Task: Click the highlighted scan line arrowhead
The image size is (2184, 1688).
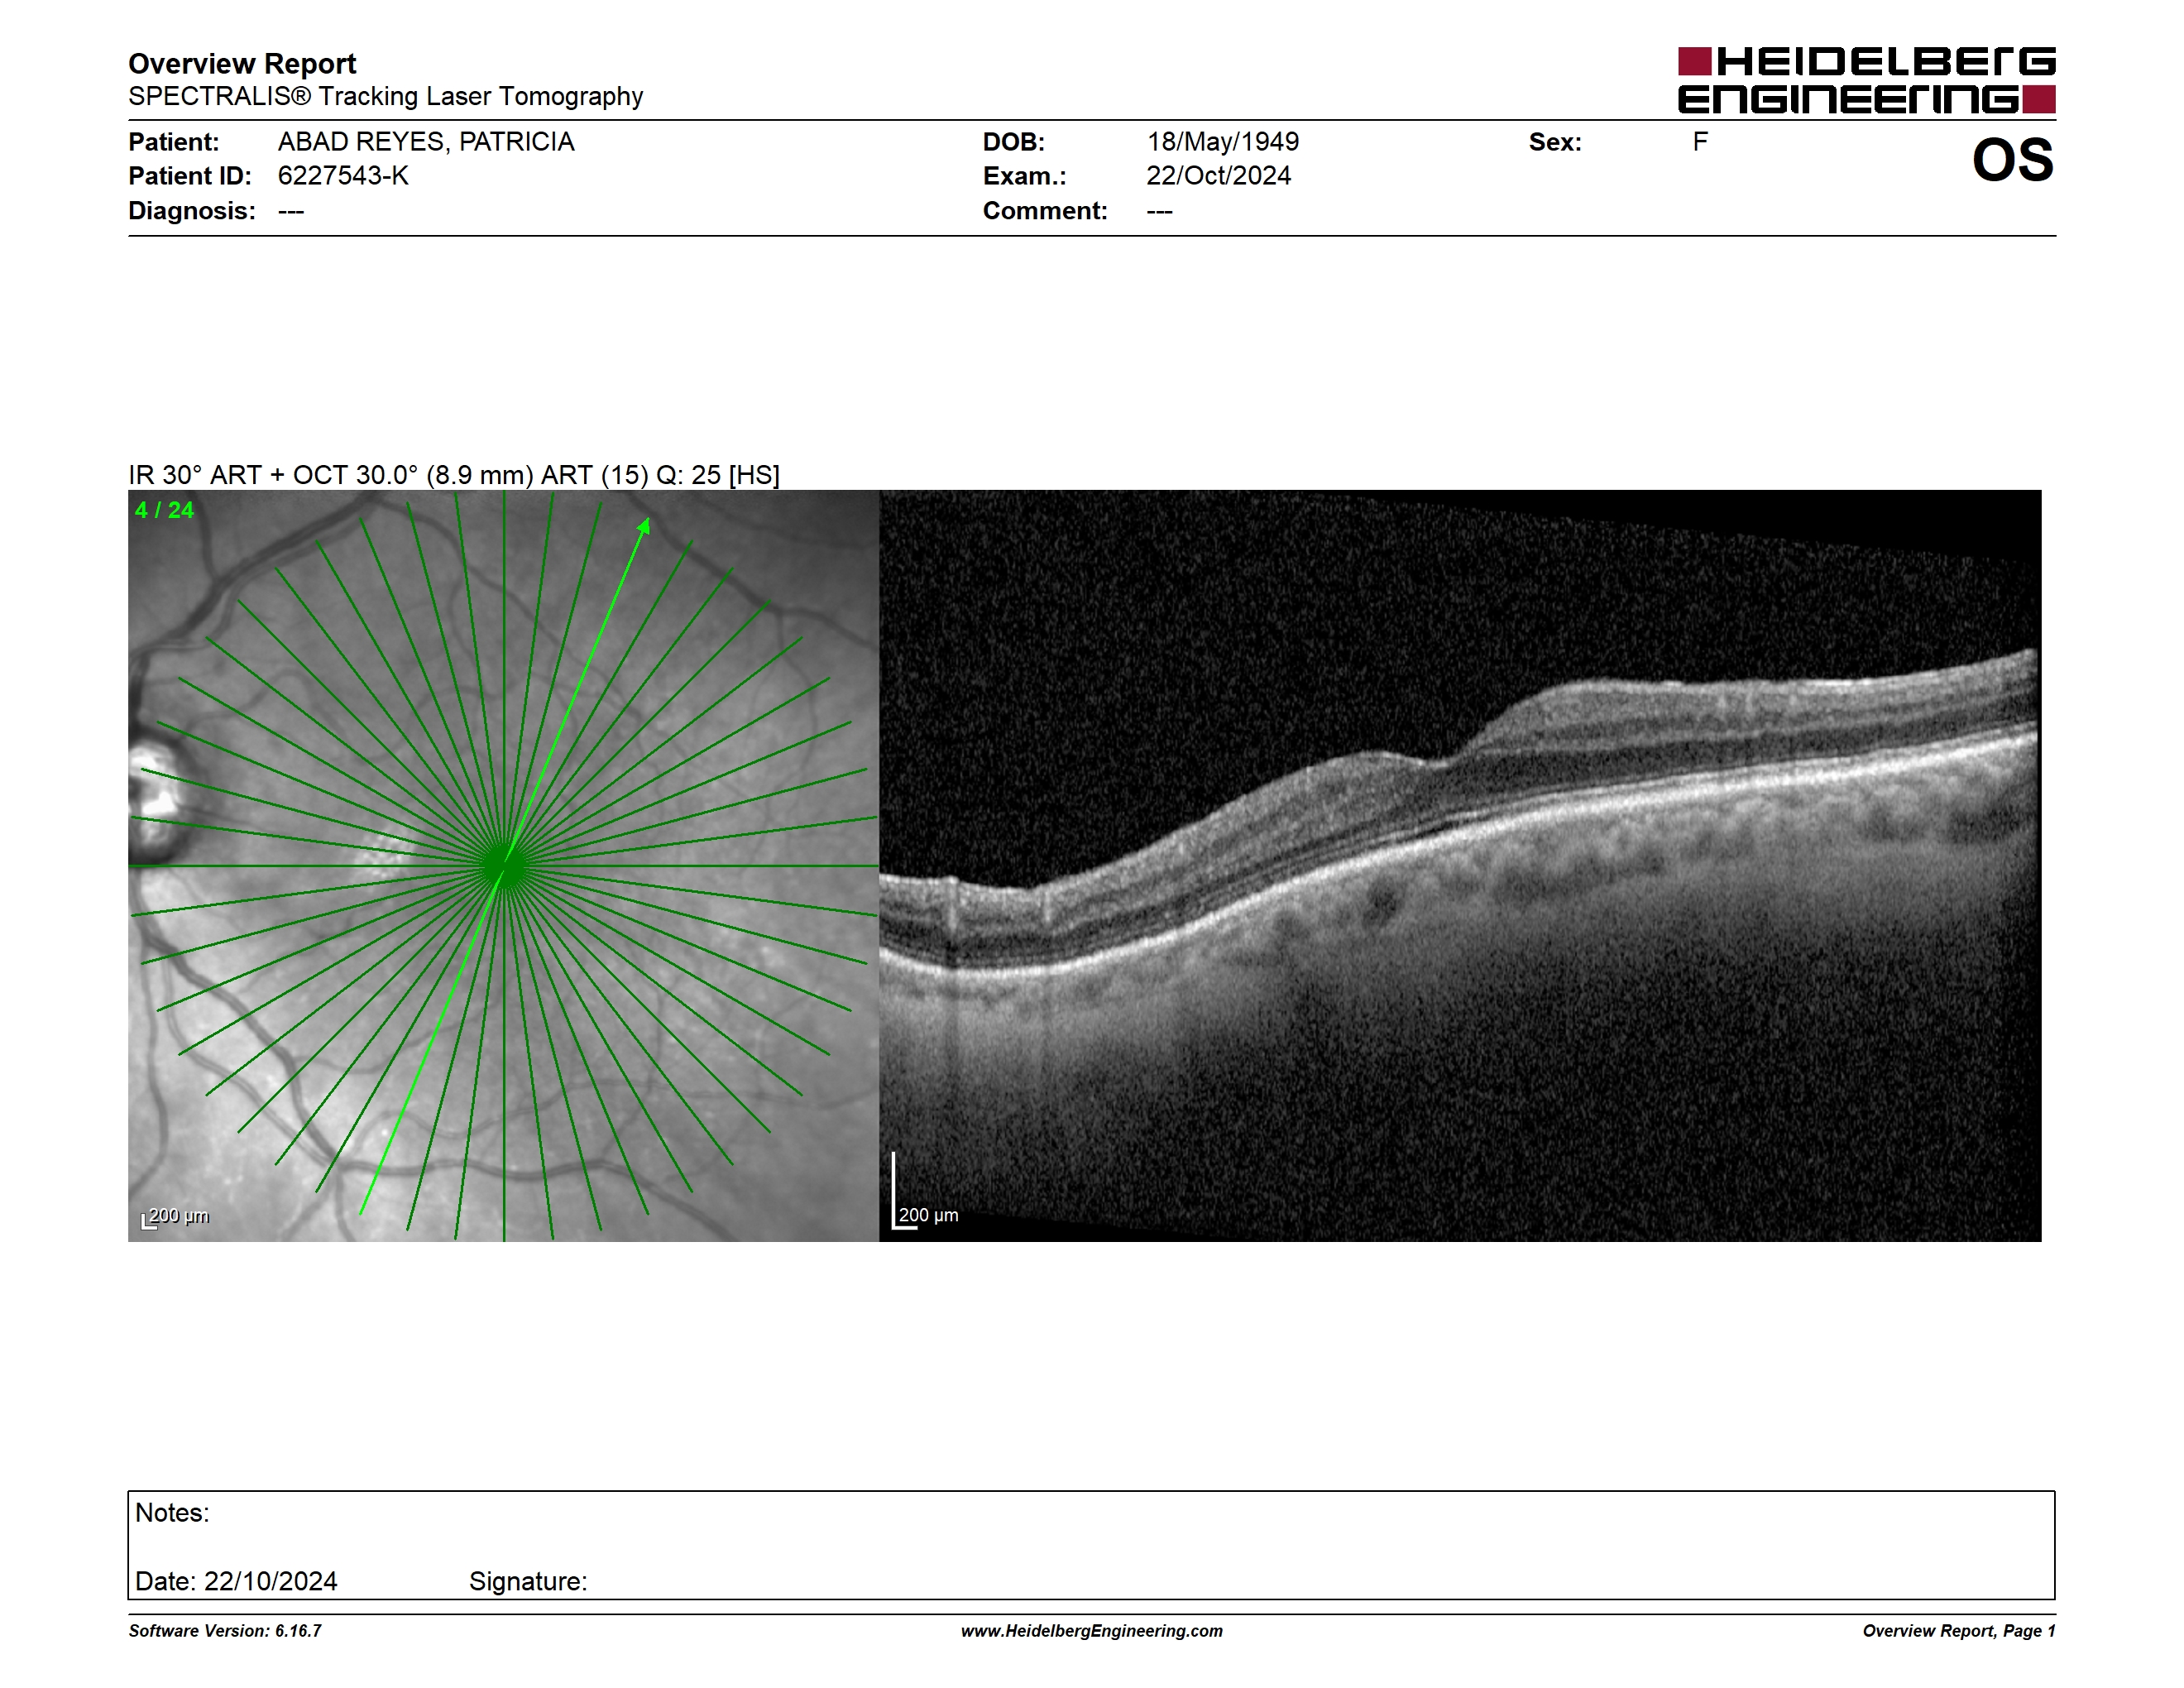Action: click(645, 526)
